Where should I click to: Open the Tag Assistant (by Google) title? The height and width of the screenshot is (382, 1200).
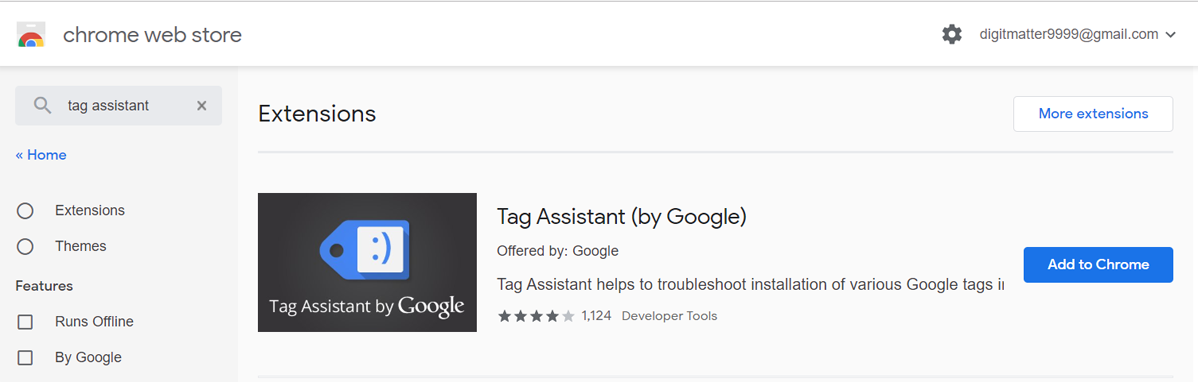(622, 216)
